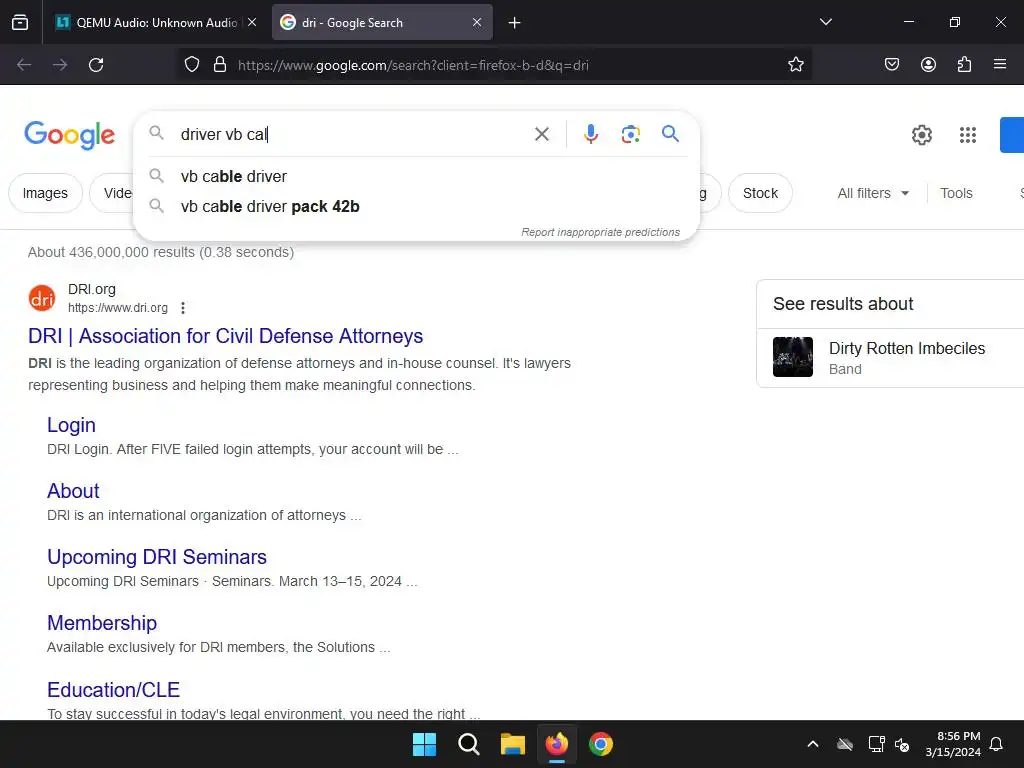This screenshot has height=768, width=1024.
Task: Open search Tools options
Action: tap(956, 193)
